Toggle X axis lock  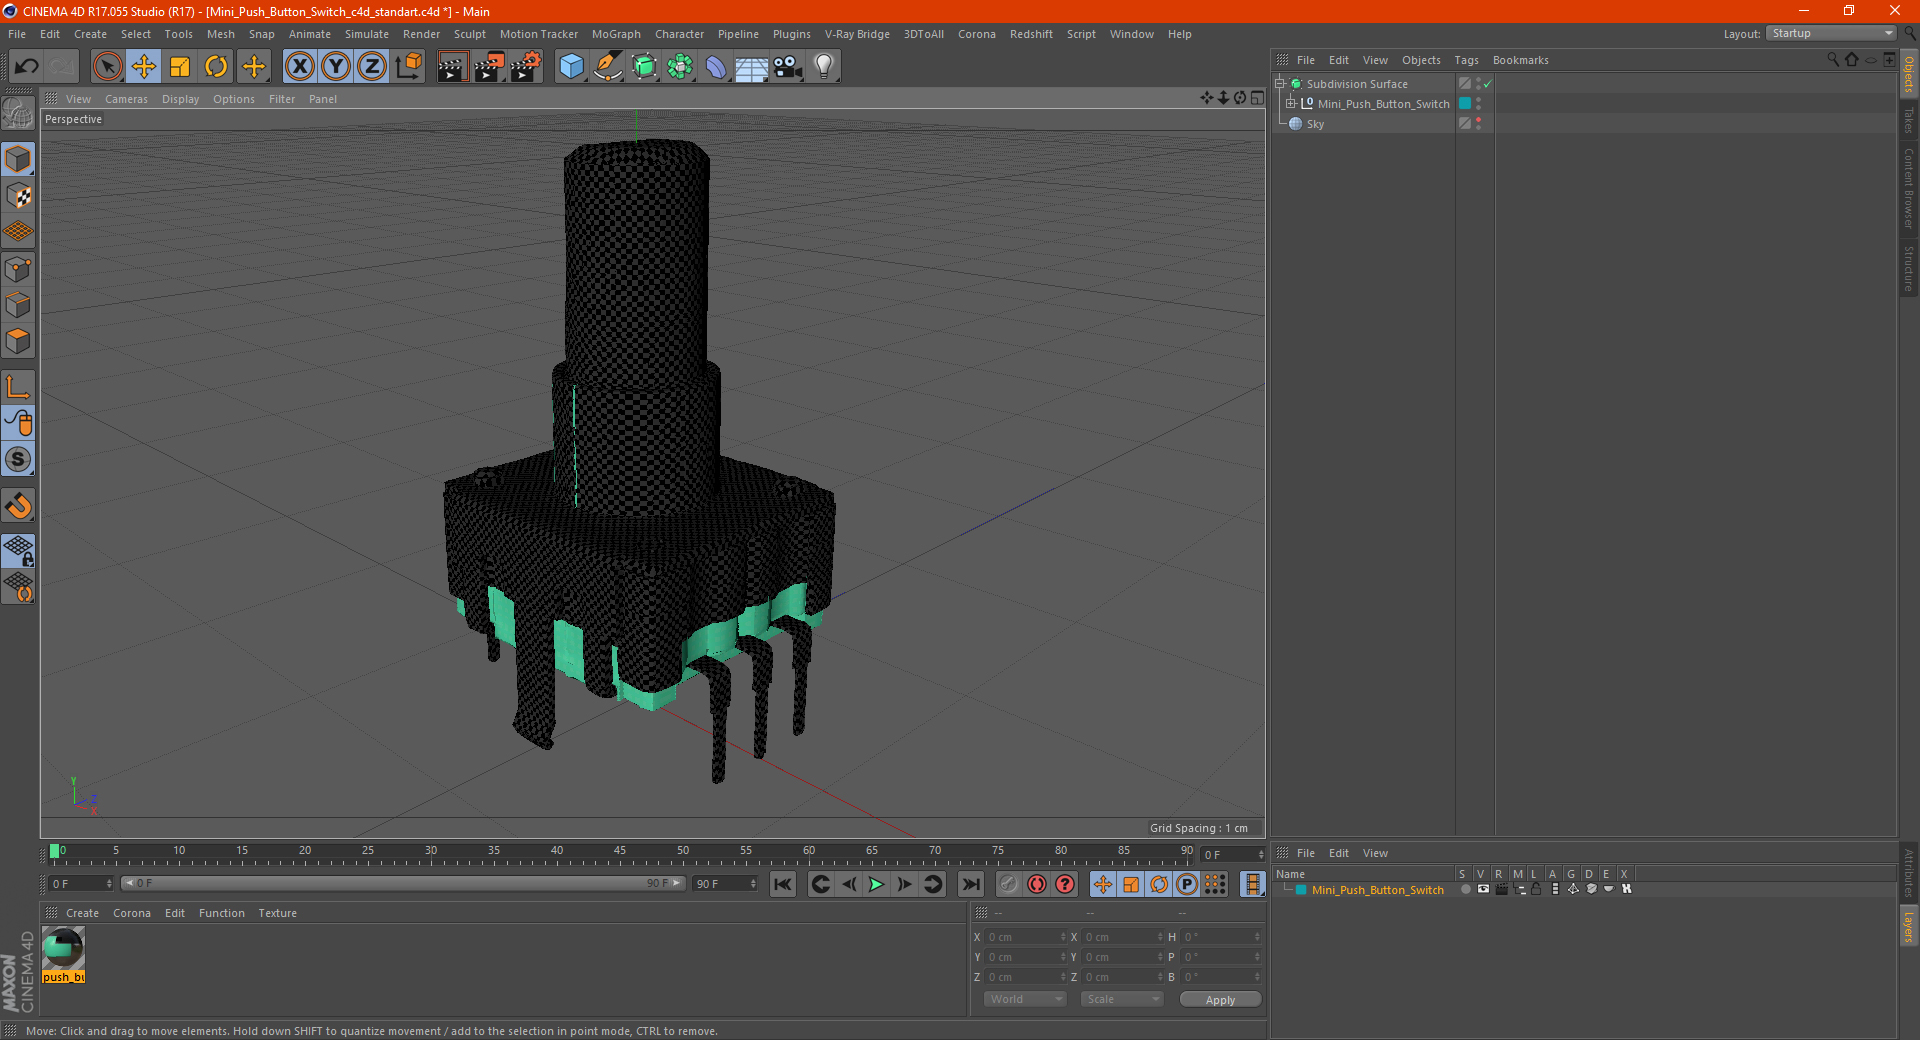[300, 67]
